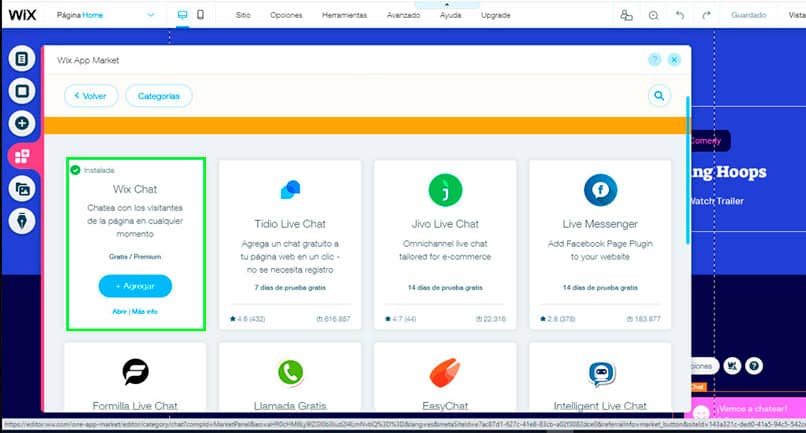This screenshot has width=806, height=433.
Task: Click the undo arrow icon
Action: point(680,15)
